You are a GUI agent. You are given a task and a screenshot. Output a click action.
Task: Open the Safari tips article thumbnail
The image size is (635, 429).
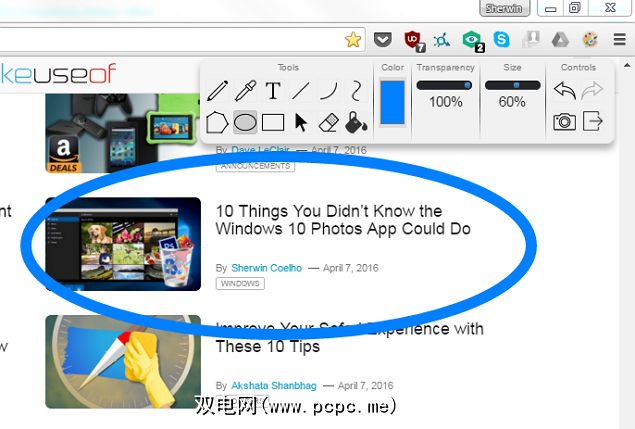(123, 362)
